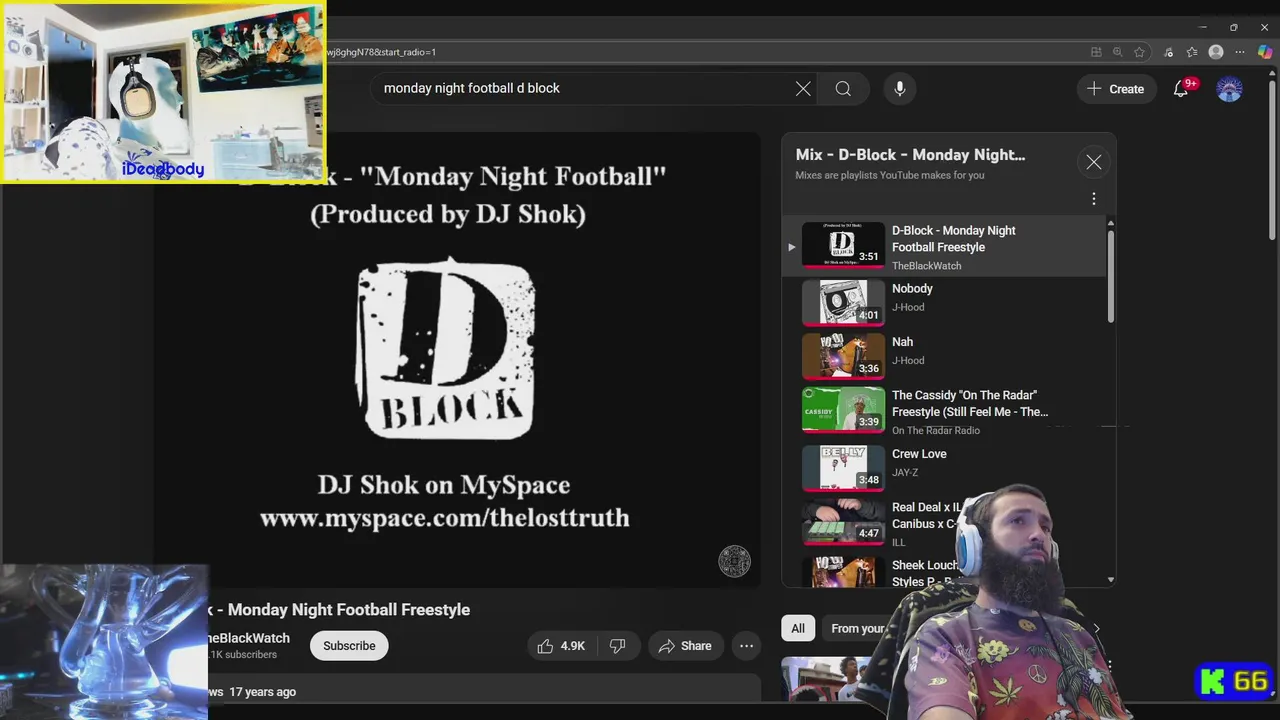Click the playlist panel scrollbar thumb
This screenshot has height=720, width=1280.
point(1110,276)
